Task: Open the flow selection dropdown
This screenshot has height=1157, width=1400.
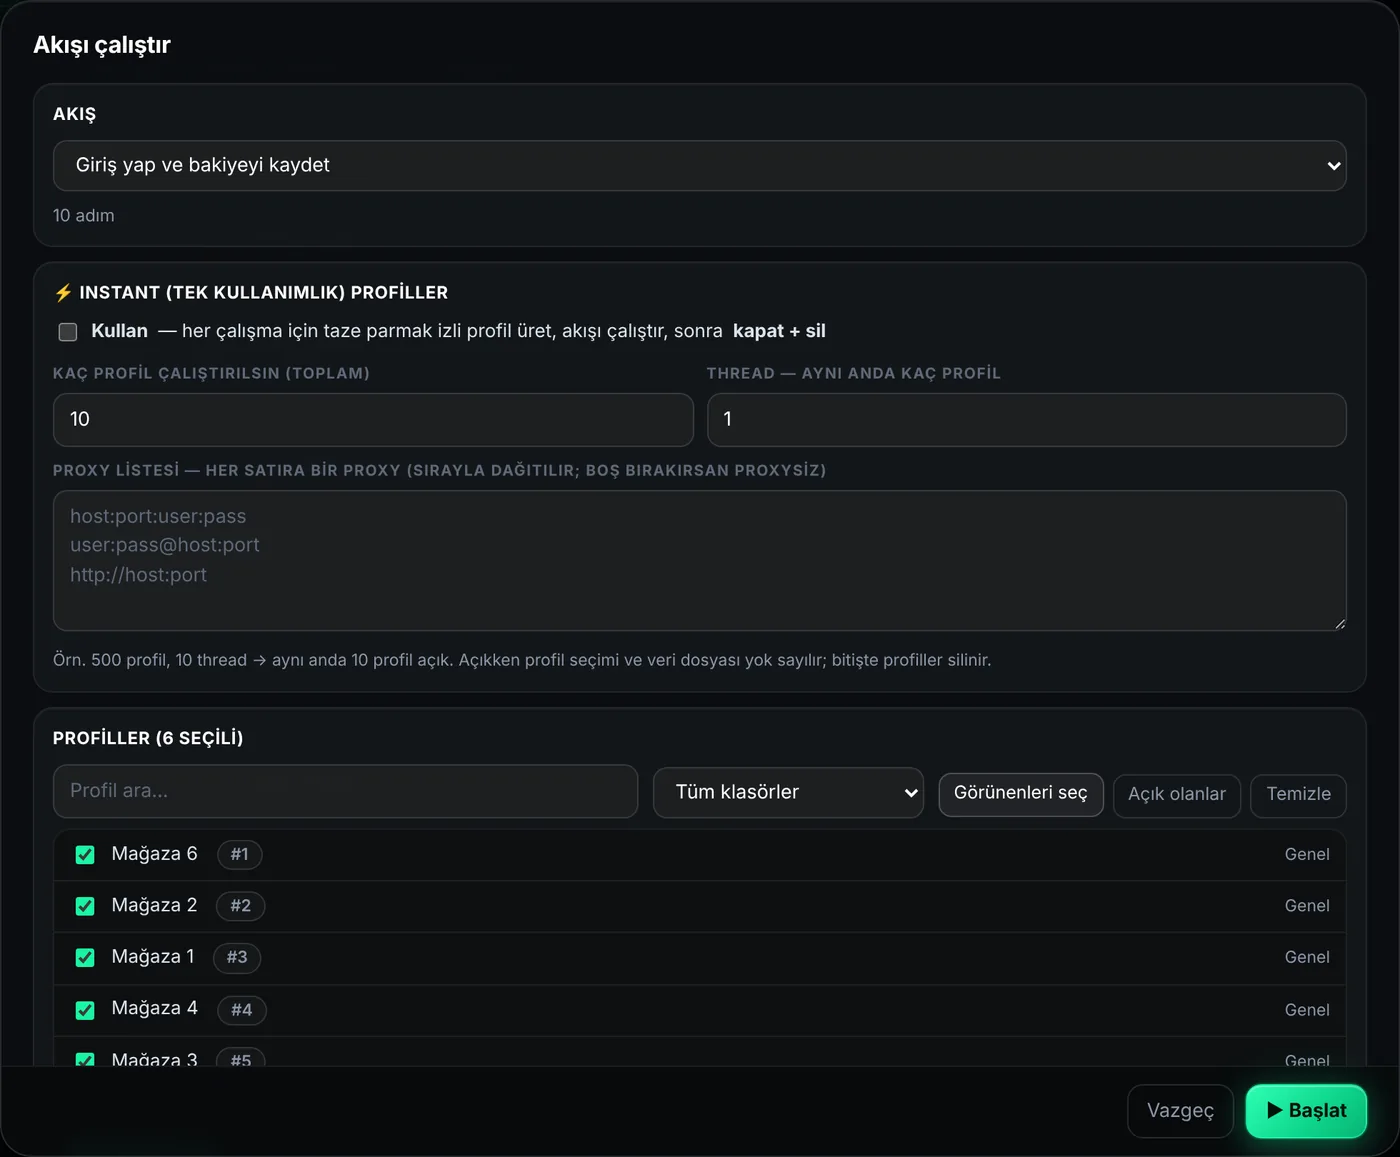Action: click(x=699, y=166)
